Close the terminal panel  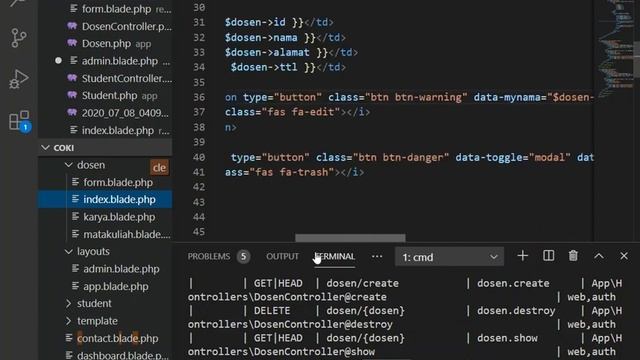pos(624,256)
